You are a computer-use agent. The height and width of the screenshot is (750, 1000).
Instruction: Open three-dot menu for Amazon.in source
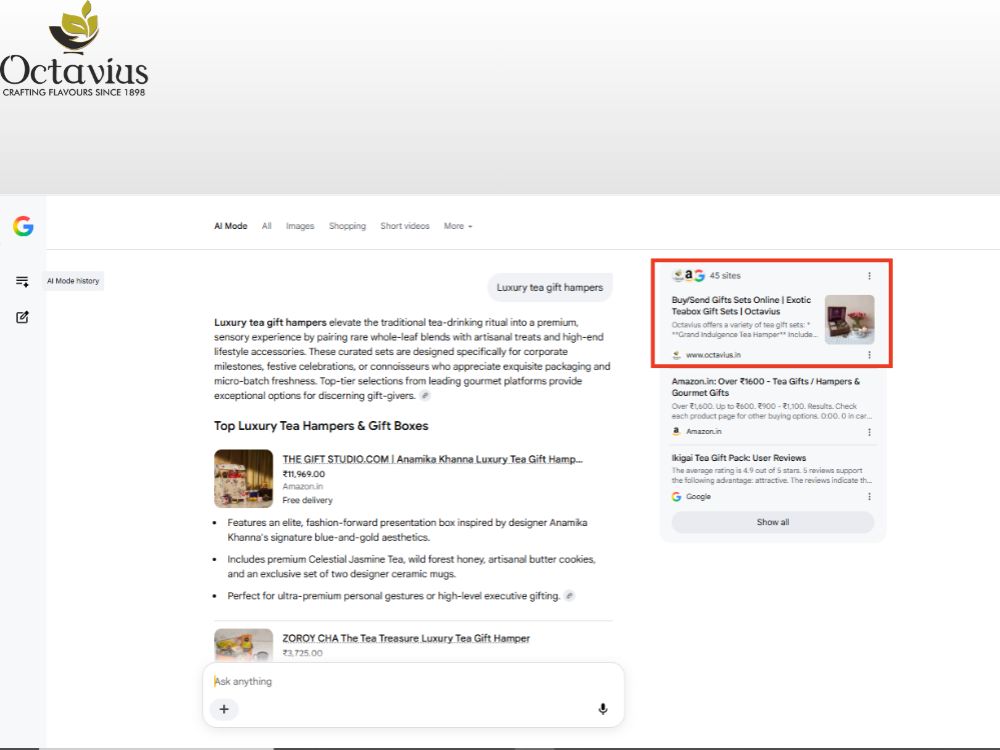click(x=869, y=432)
